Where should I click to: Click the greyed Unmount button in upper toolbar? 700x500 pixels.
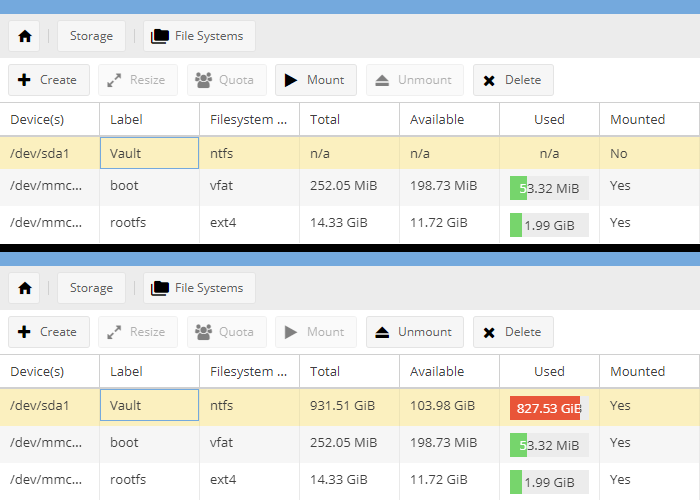415,80
